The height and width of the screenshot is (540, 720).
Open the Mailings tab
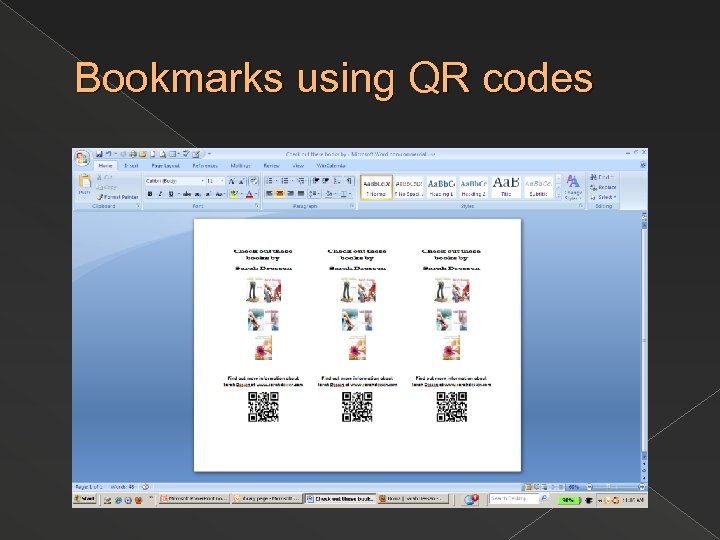(x=240, y=166)
